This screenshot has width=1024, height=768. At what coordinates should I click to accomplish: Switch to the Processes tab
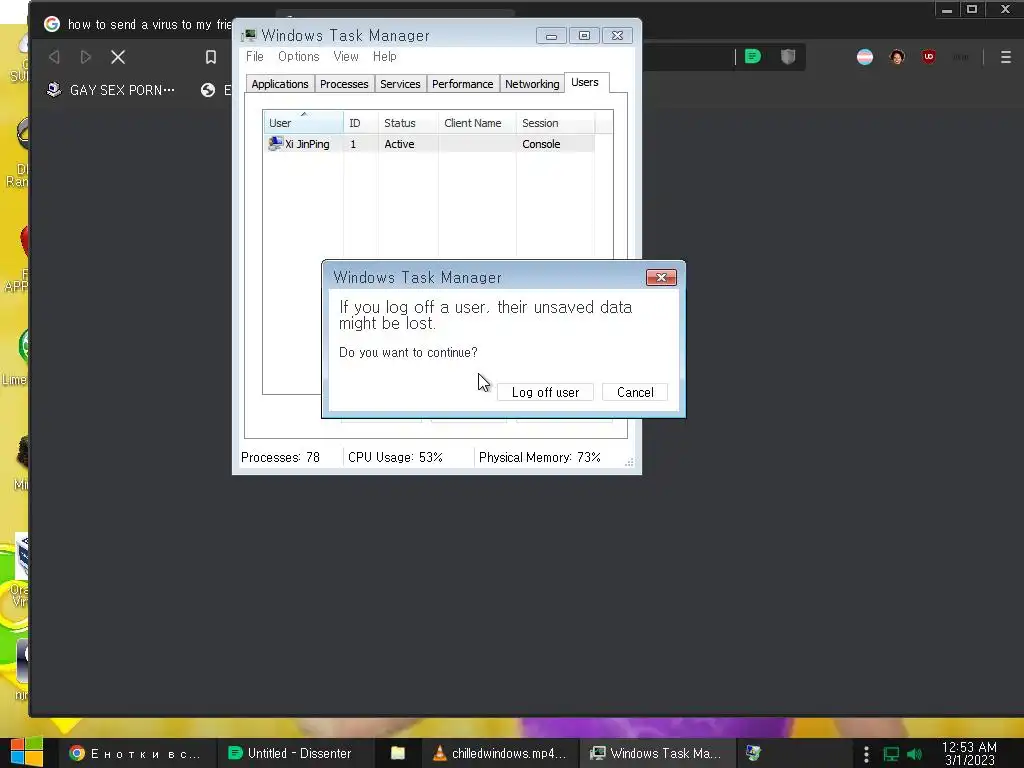344,84
